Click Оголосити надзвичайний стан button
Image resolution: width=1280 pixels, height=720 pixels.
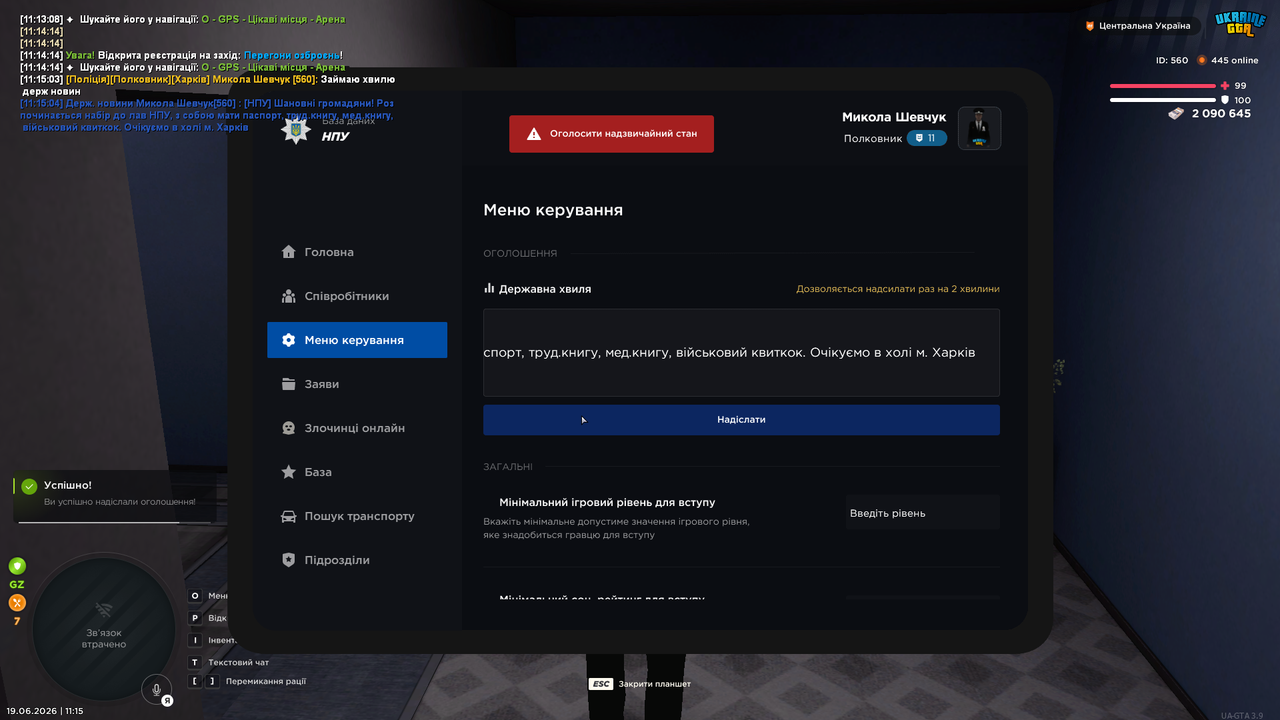611,134
